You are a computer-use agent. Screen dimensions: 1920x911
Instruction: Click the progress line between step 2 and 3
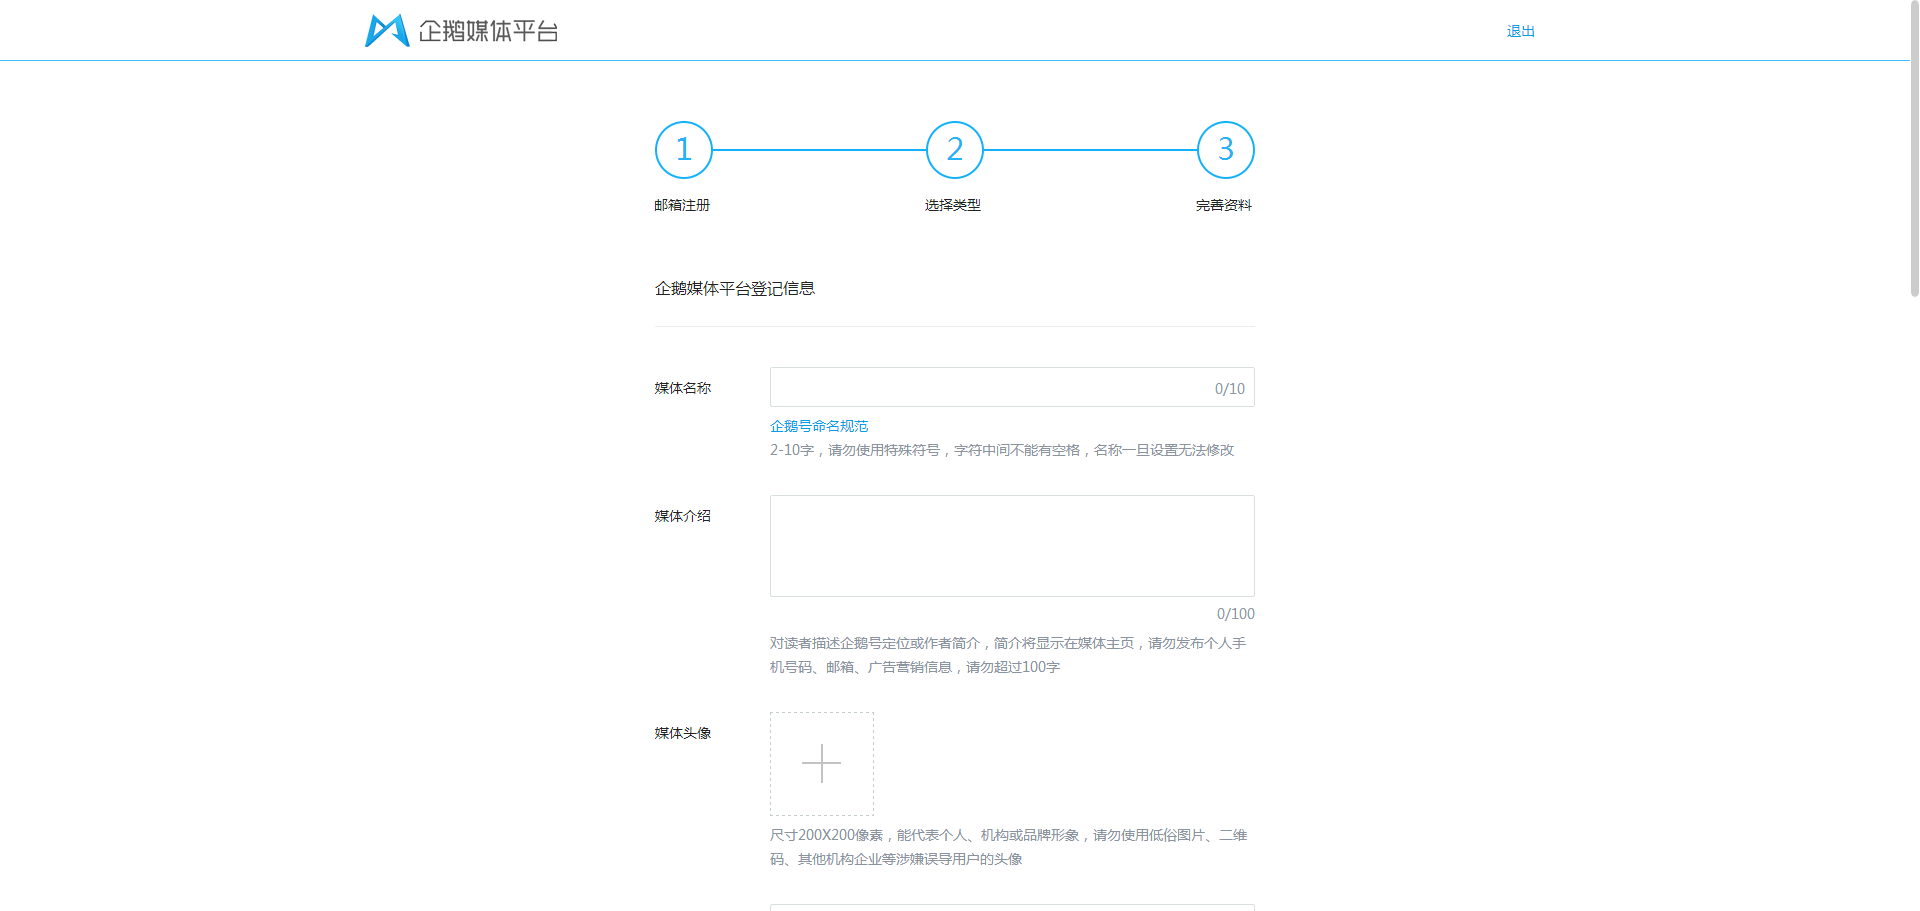[x=1090, y=150]
